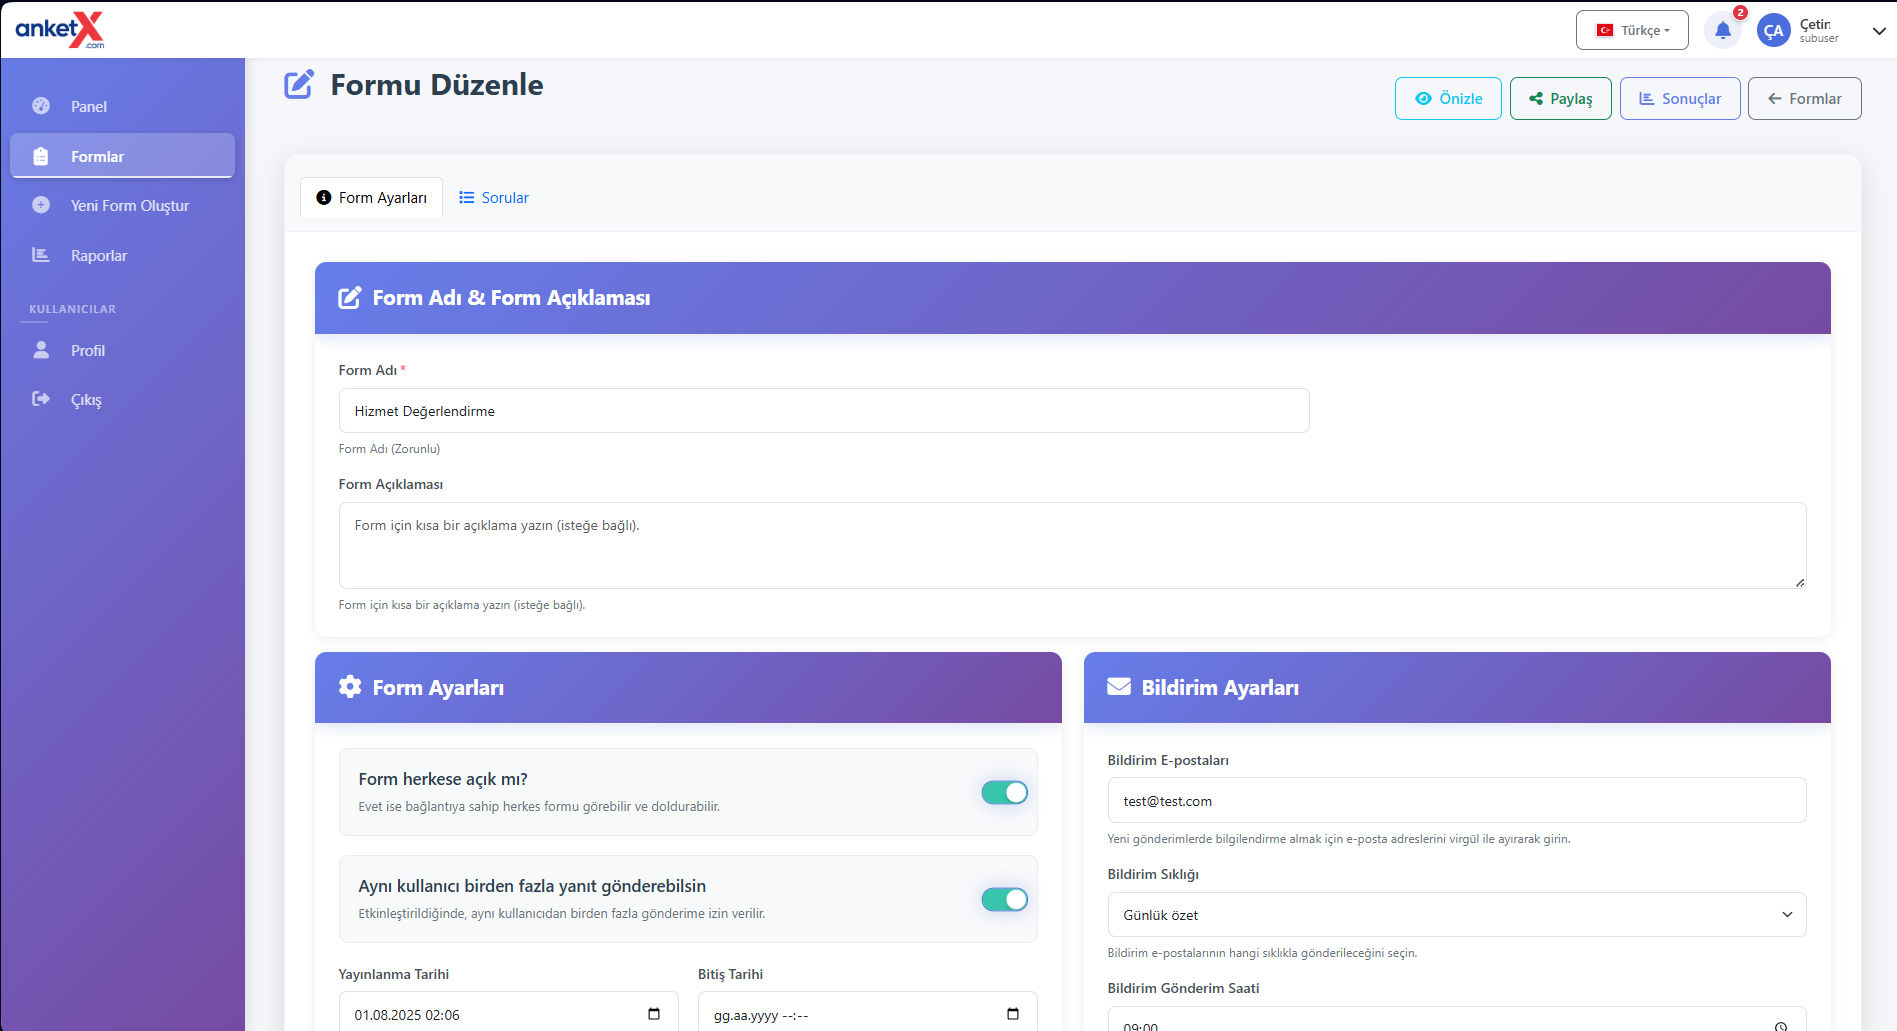Expand the Bildirim Sıklığı dropdown
Image resolution: width=1897 pixels, height=1031 pixels.
tap(1456, 914)
